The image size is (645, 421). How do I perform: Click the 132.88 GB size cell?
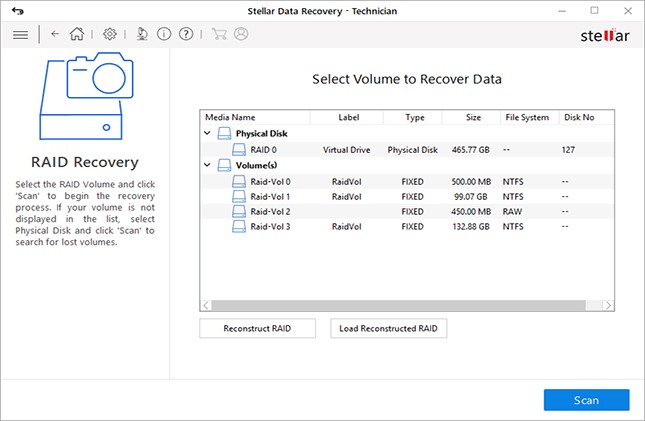(471, 227)
